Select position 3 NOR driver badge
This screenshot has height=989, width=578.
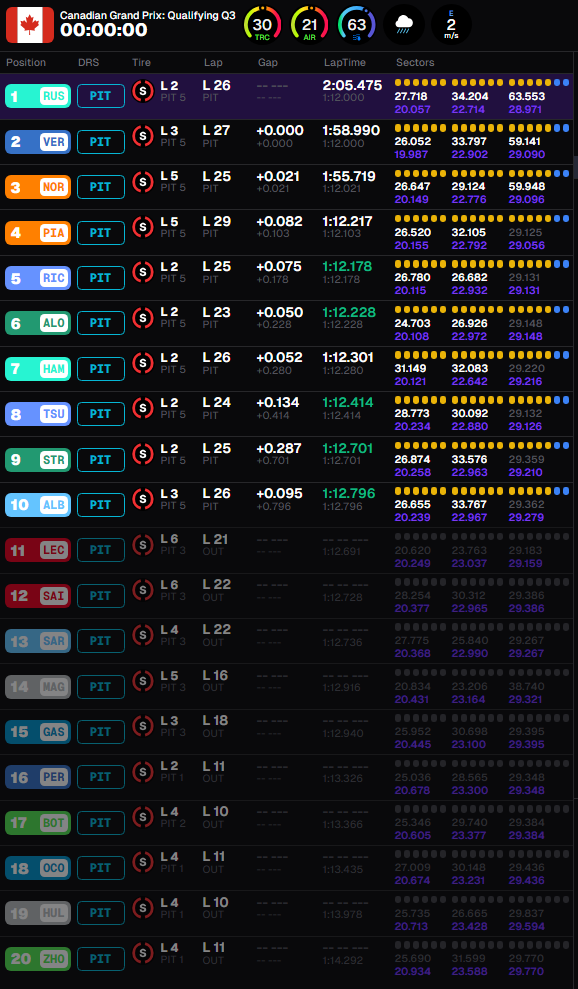(38, 187)
